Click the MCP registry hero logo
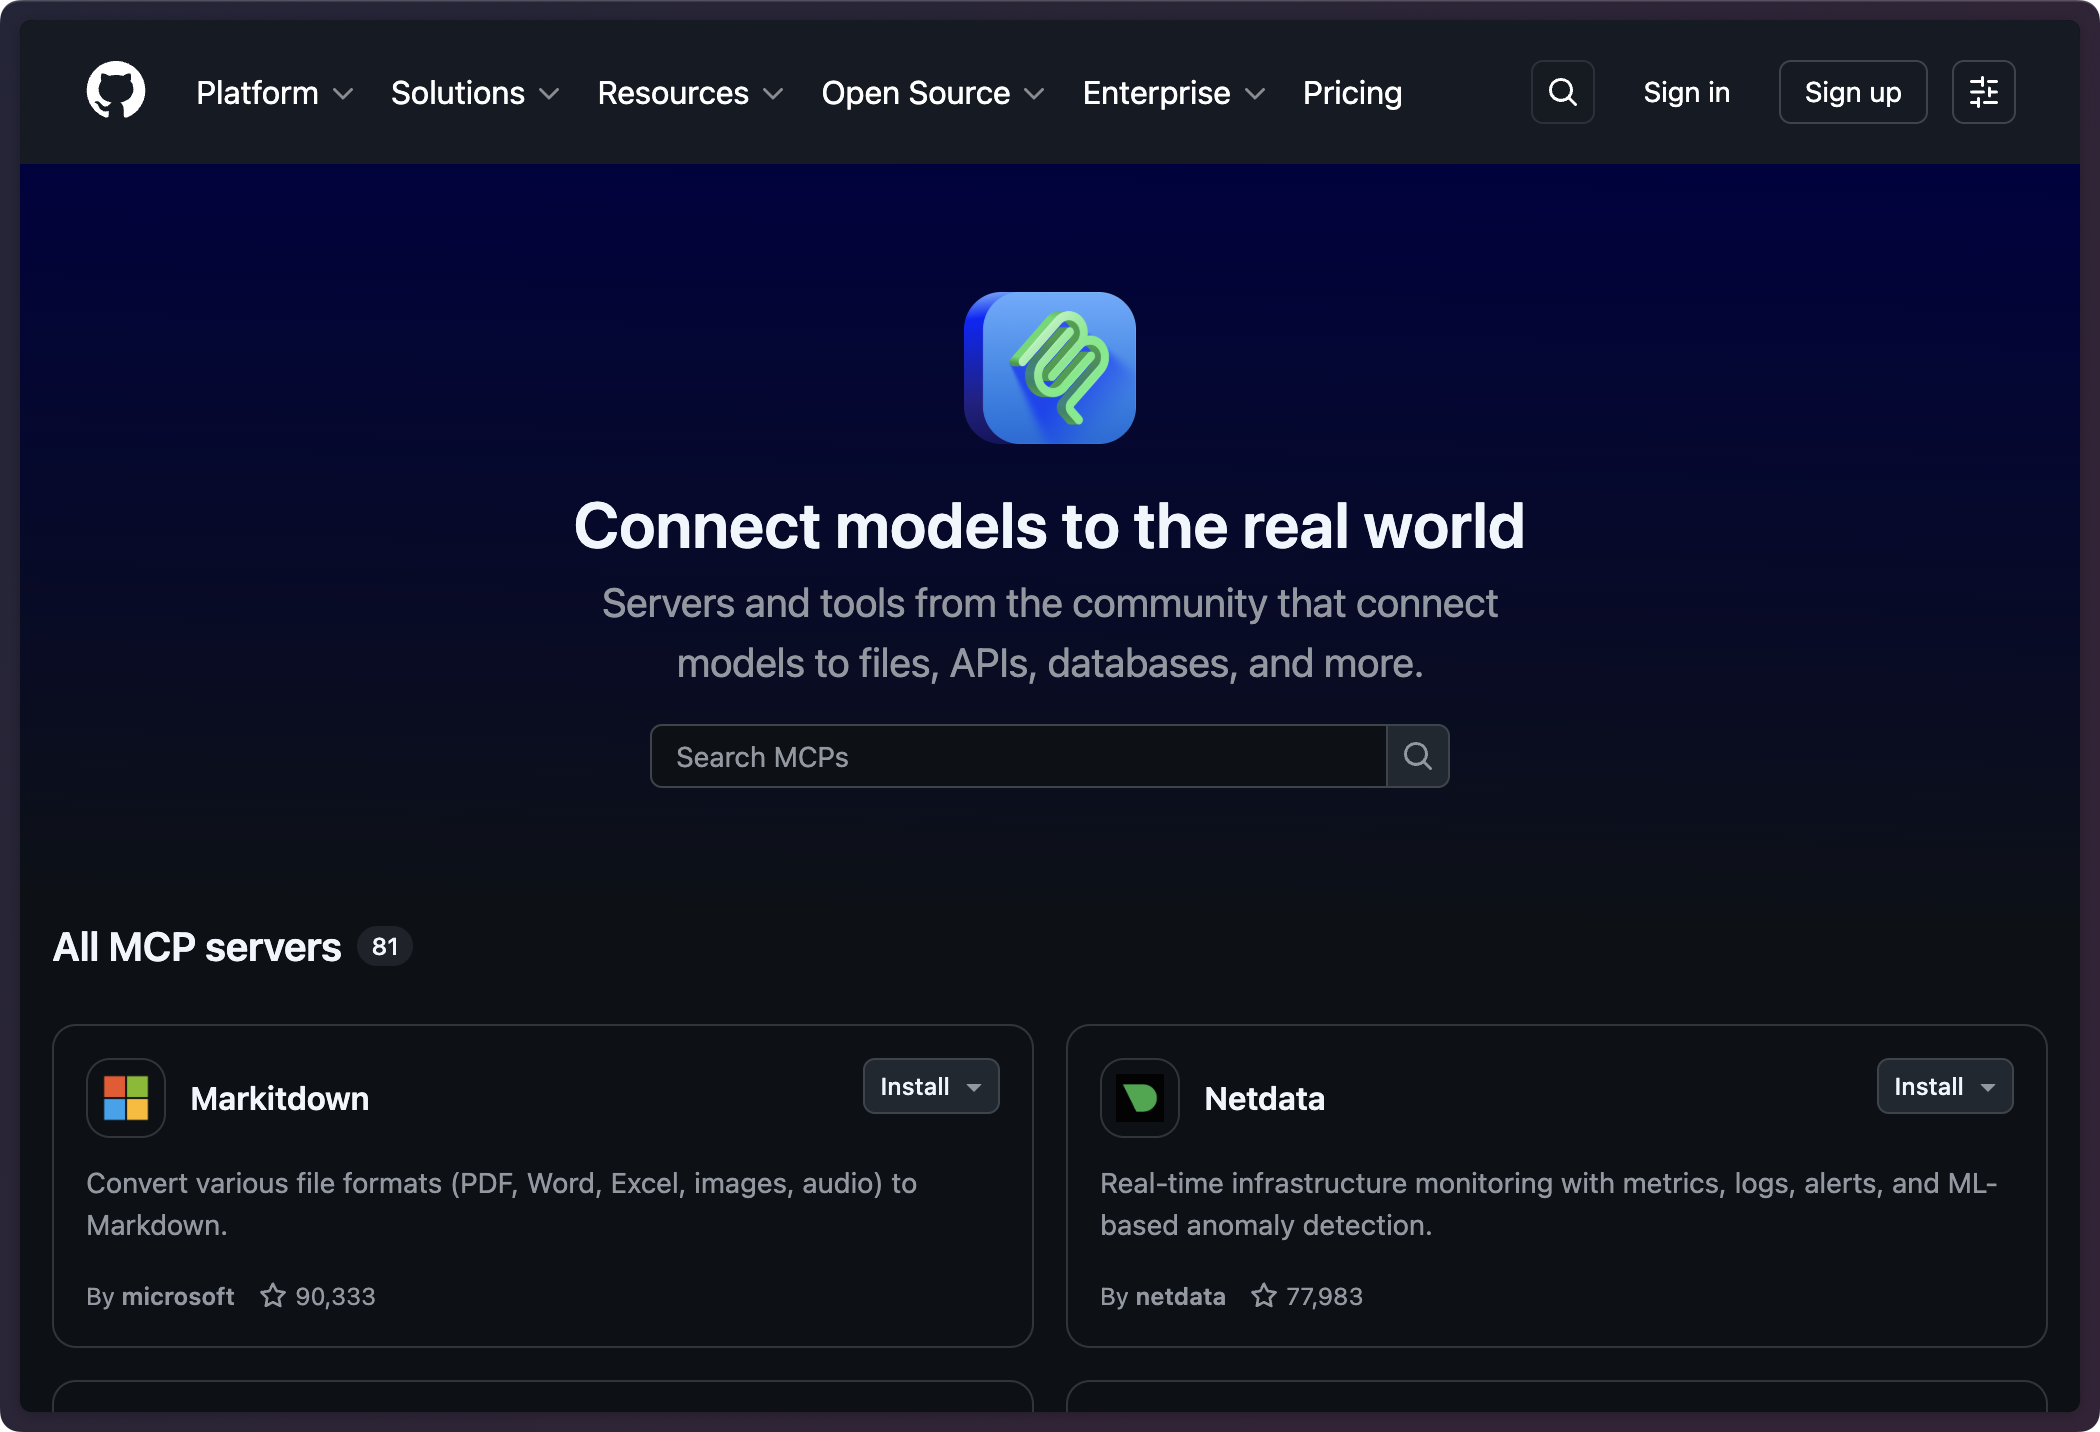The width and height of the screenshot is (2100, 1432). tap(1050, 368)
